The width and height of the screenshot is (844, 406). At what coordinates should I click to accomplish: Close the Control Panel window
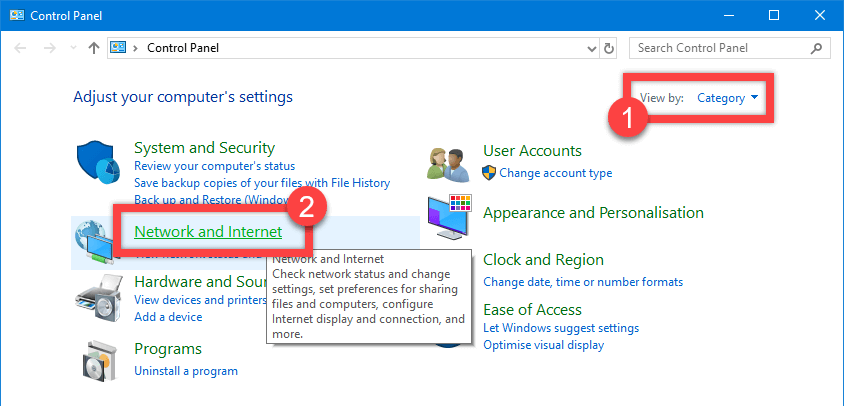tap(820, 16)
